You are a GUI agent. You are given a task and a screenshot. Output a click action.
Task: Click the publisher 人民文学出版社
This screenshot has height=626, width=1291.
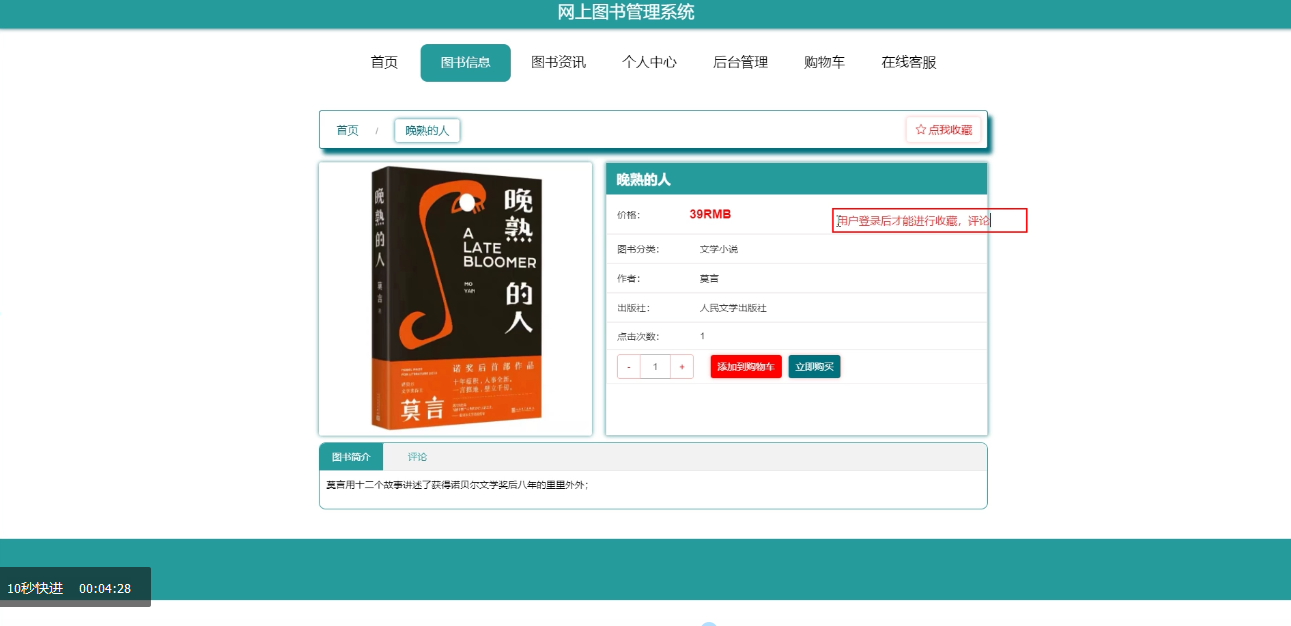pos(733,308)
